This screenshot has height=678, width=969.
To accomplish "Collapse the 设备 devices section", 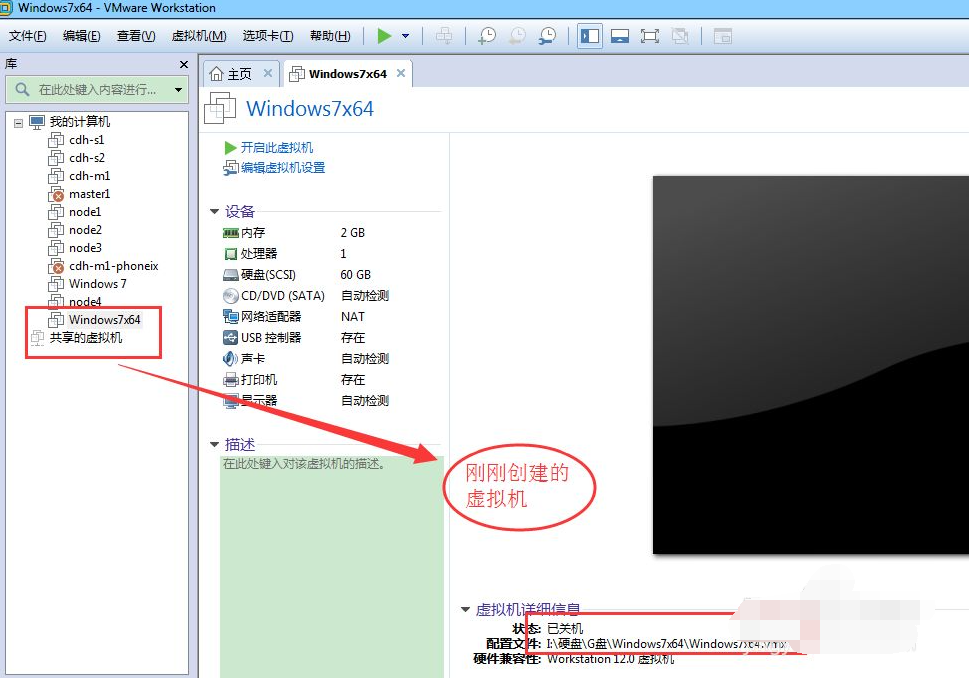I will 212,211.
